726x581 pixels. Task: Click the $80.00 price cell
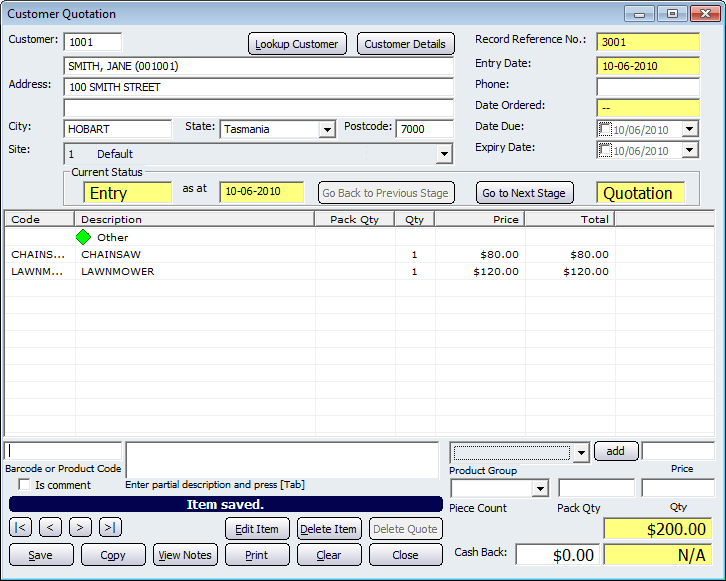pos(499,254)
